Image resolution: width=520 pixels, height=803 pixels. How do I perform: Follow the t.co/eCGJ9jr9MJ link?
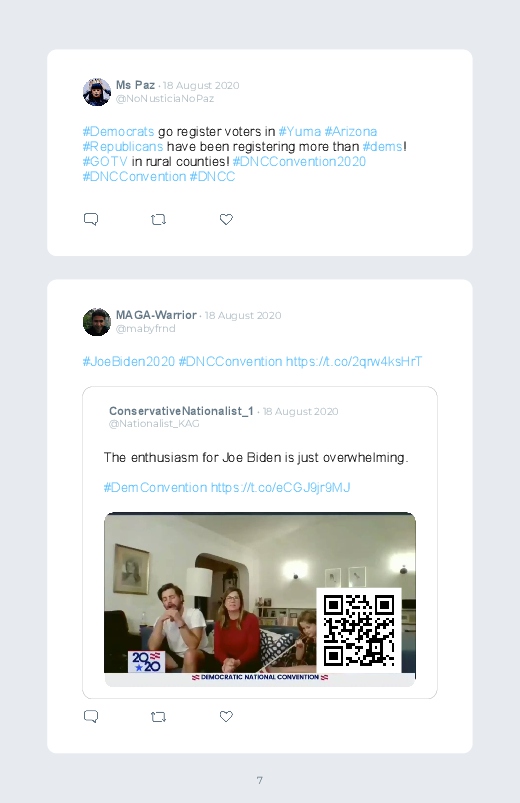click(x=281, y=487)
